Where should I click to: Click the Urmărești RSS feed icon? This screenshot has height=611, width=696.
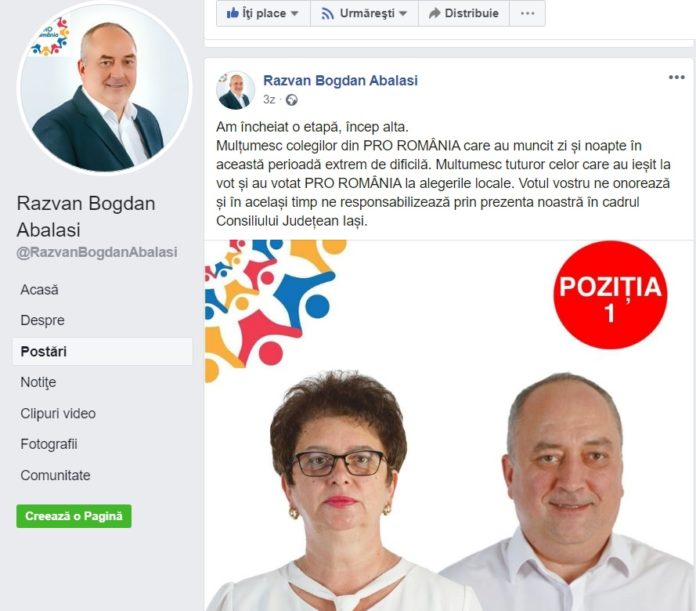point(328,14)
